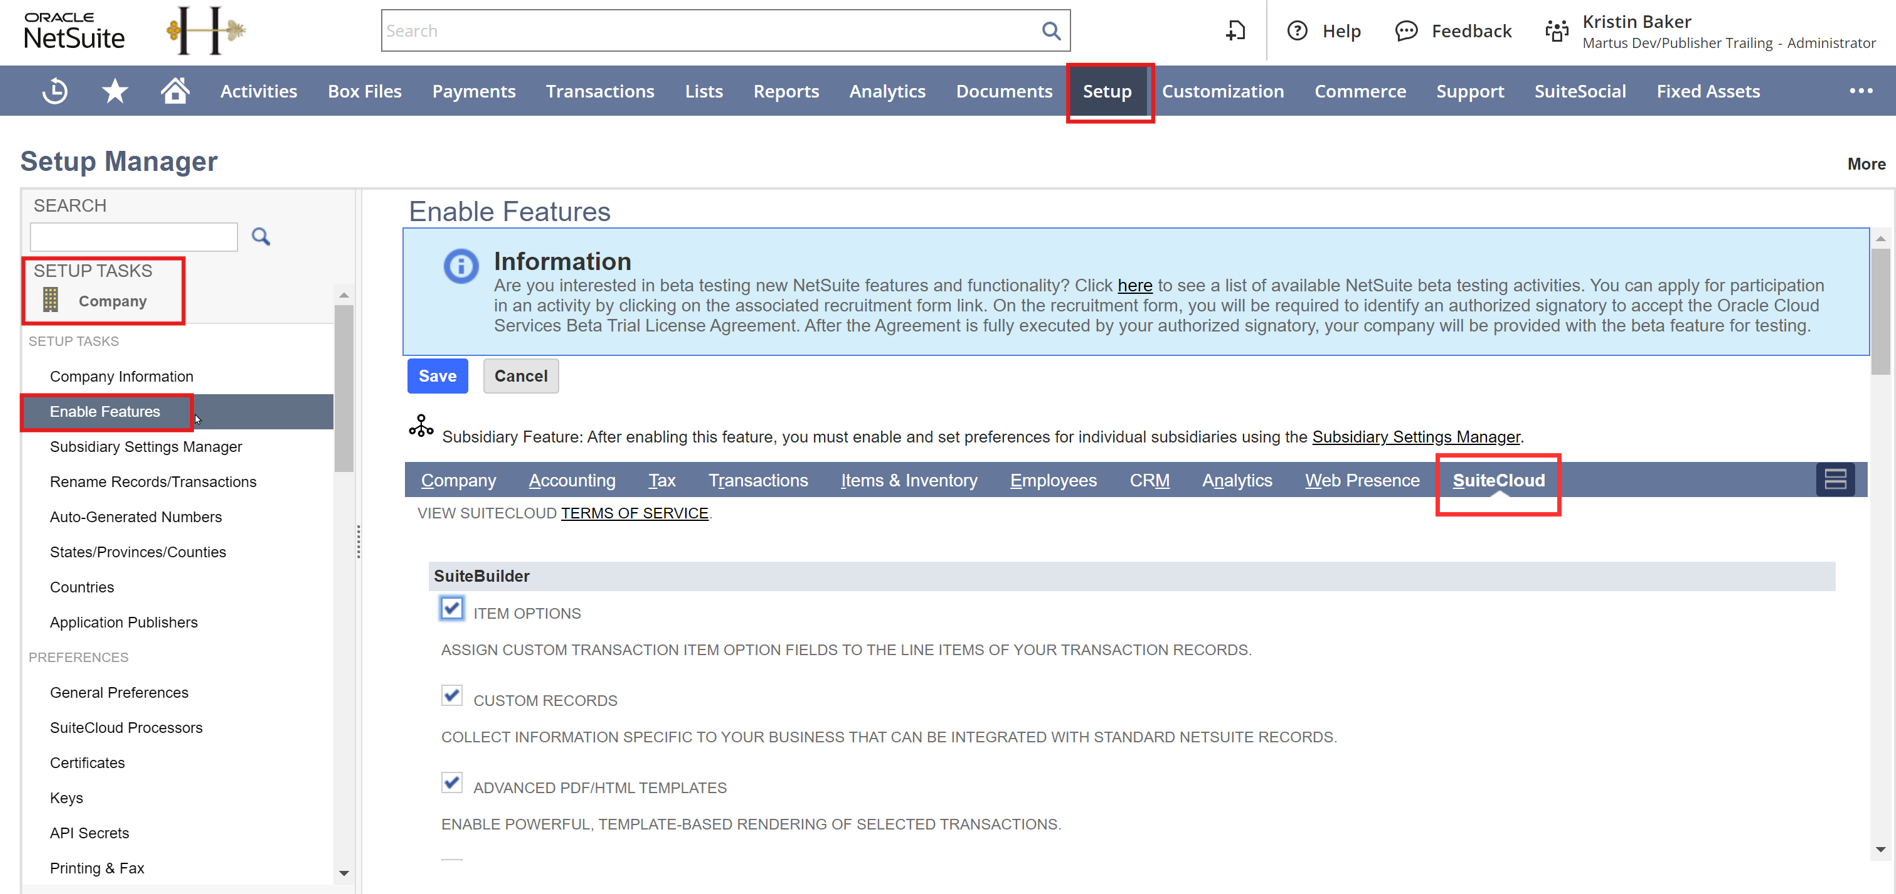Screen dimensions: 1896x894
Task: Click the sidebar scrollbar thumb
Action: (344, 388)
